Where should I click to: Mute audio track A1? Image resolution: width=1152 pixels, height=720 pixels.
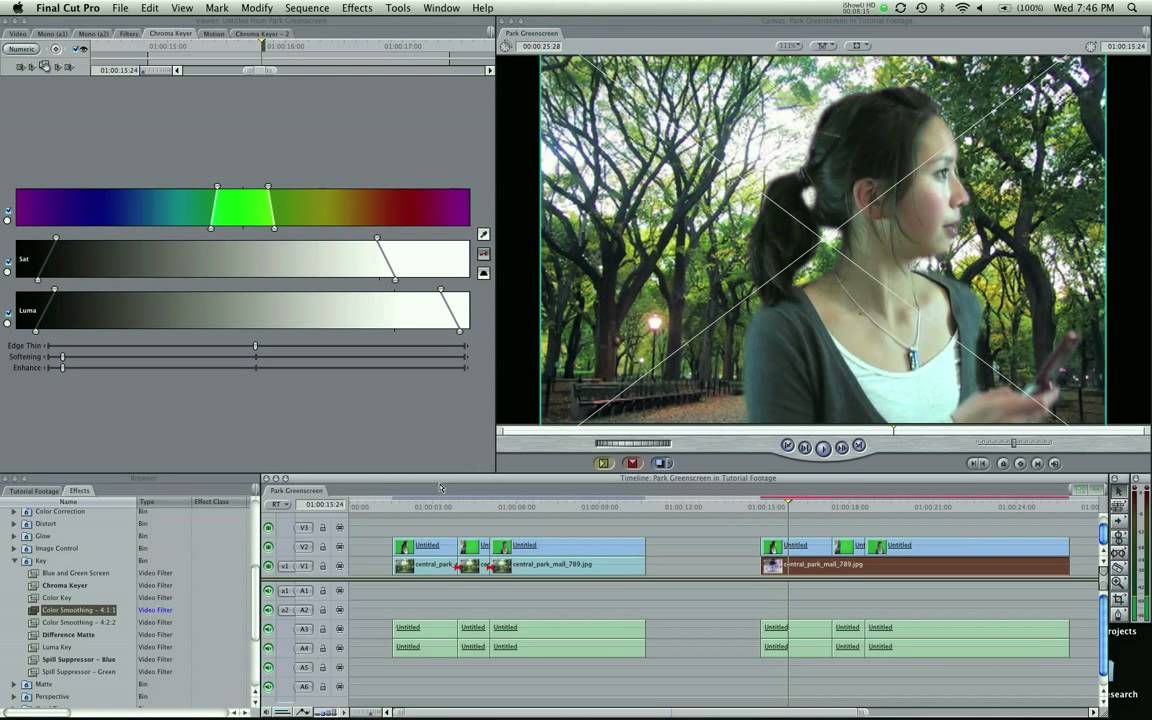coord(269,591)
